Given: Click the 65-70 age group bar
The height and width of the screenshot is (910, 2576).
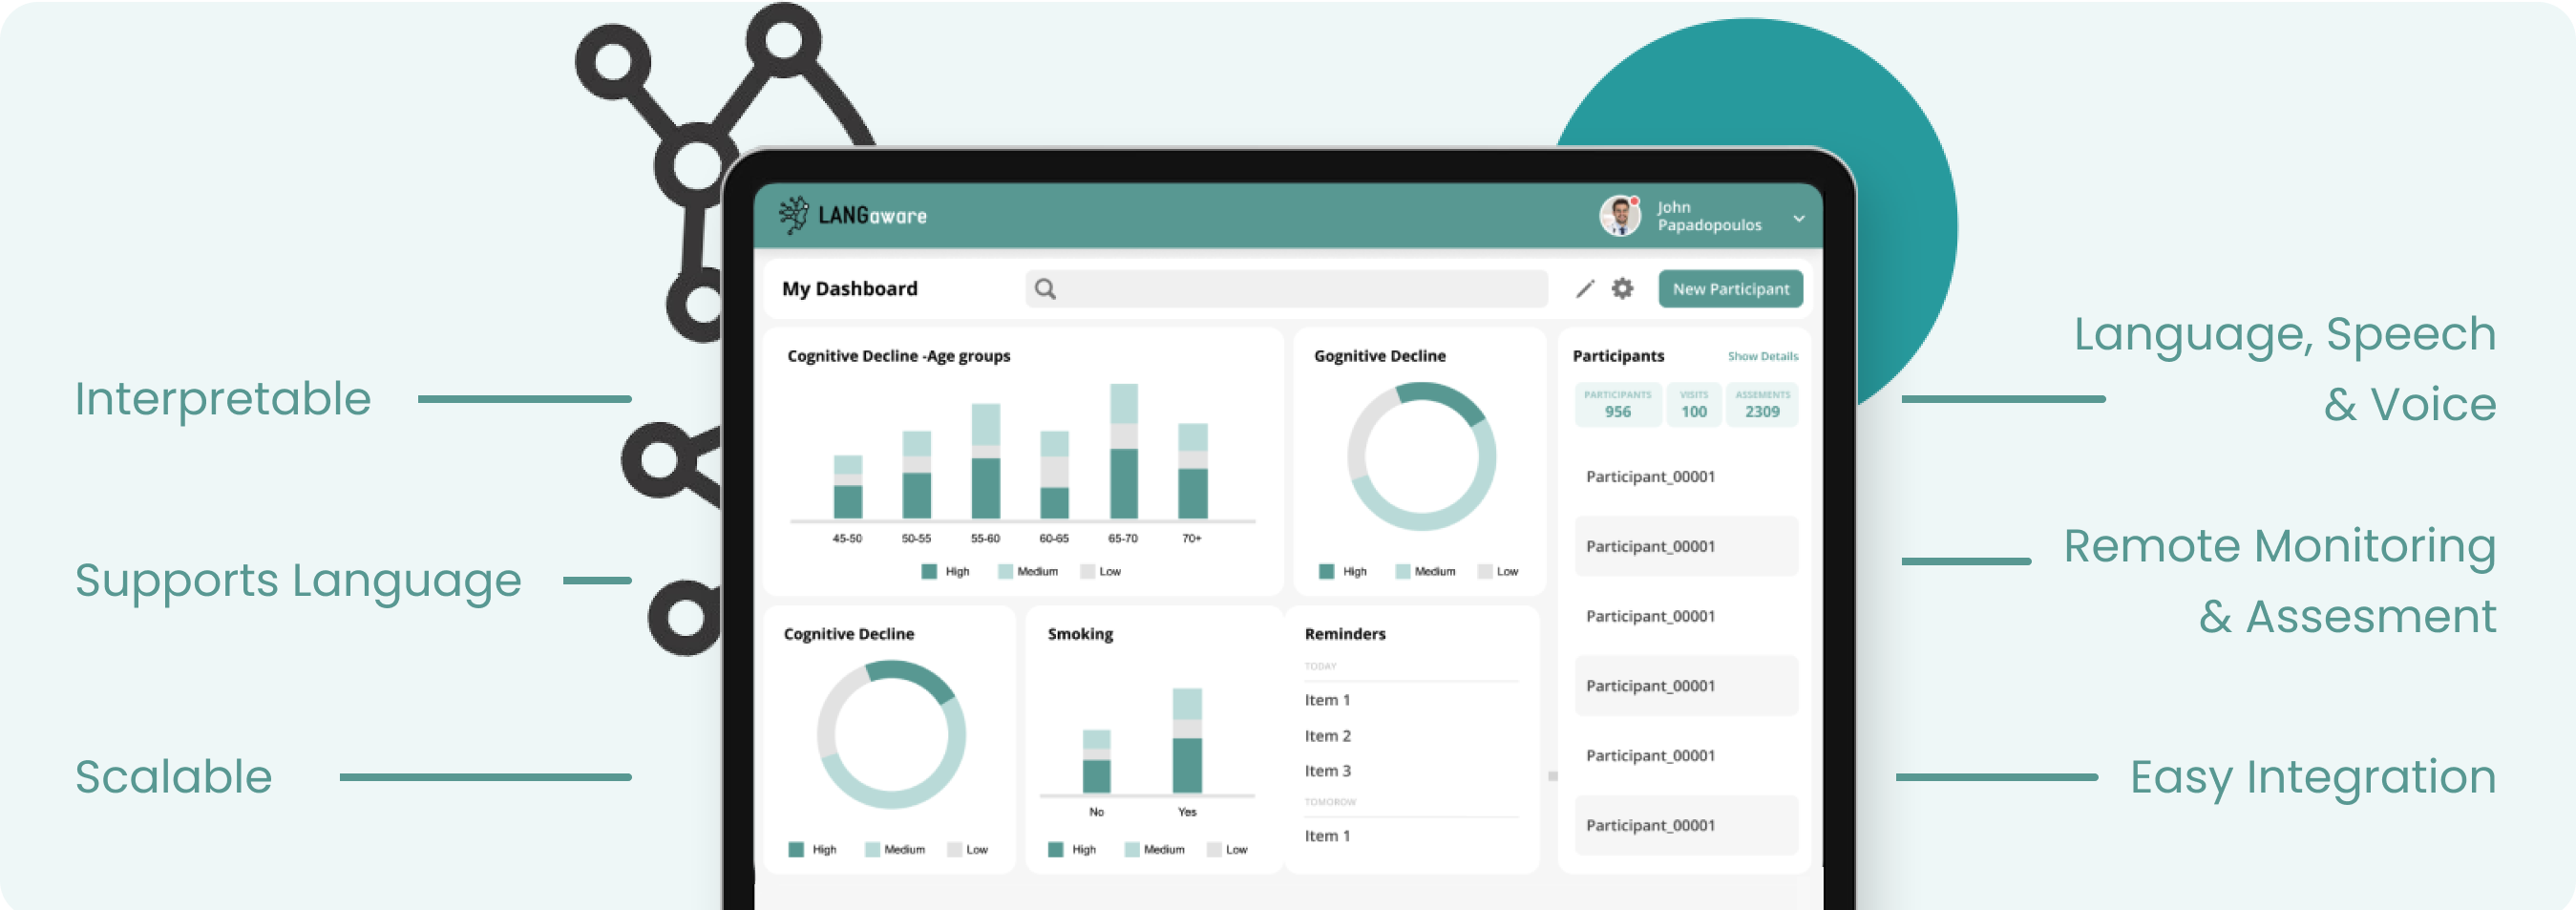Looking at the screenshot, I should coord(1124,451).
